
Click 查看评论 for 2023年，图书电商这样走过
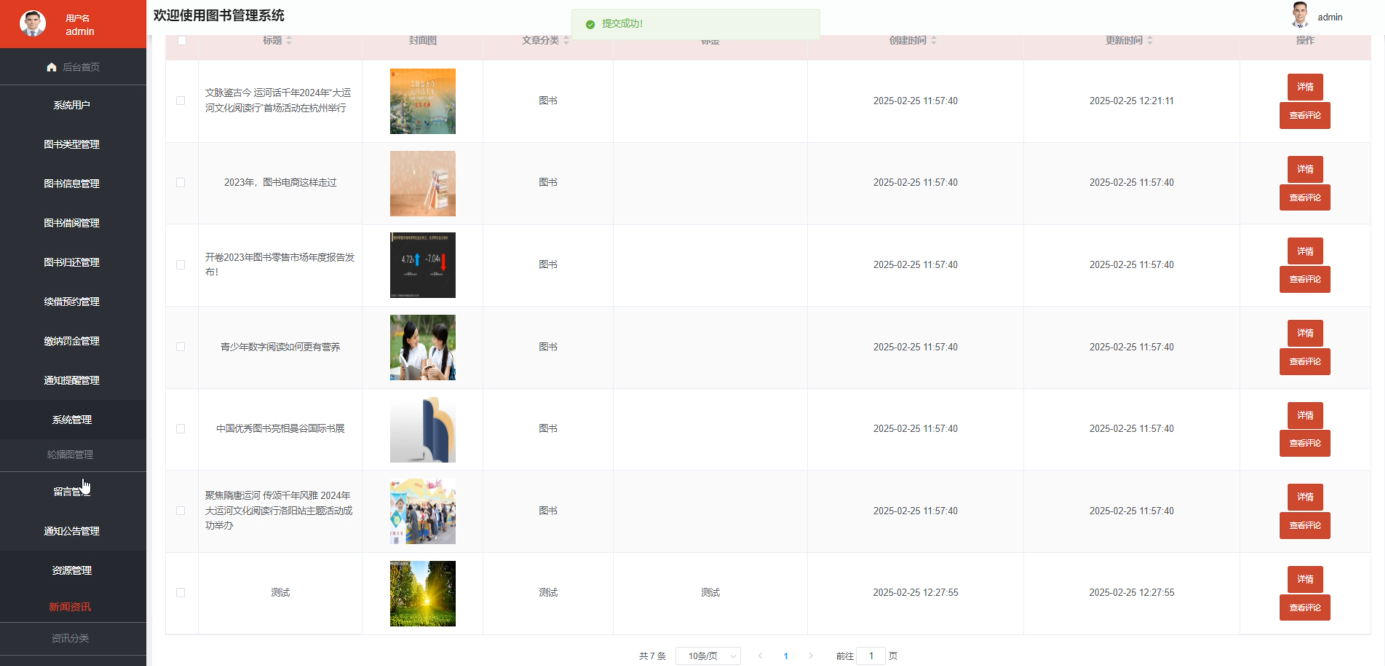tap(1305, 197)
